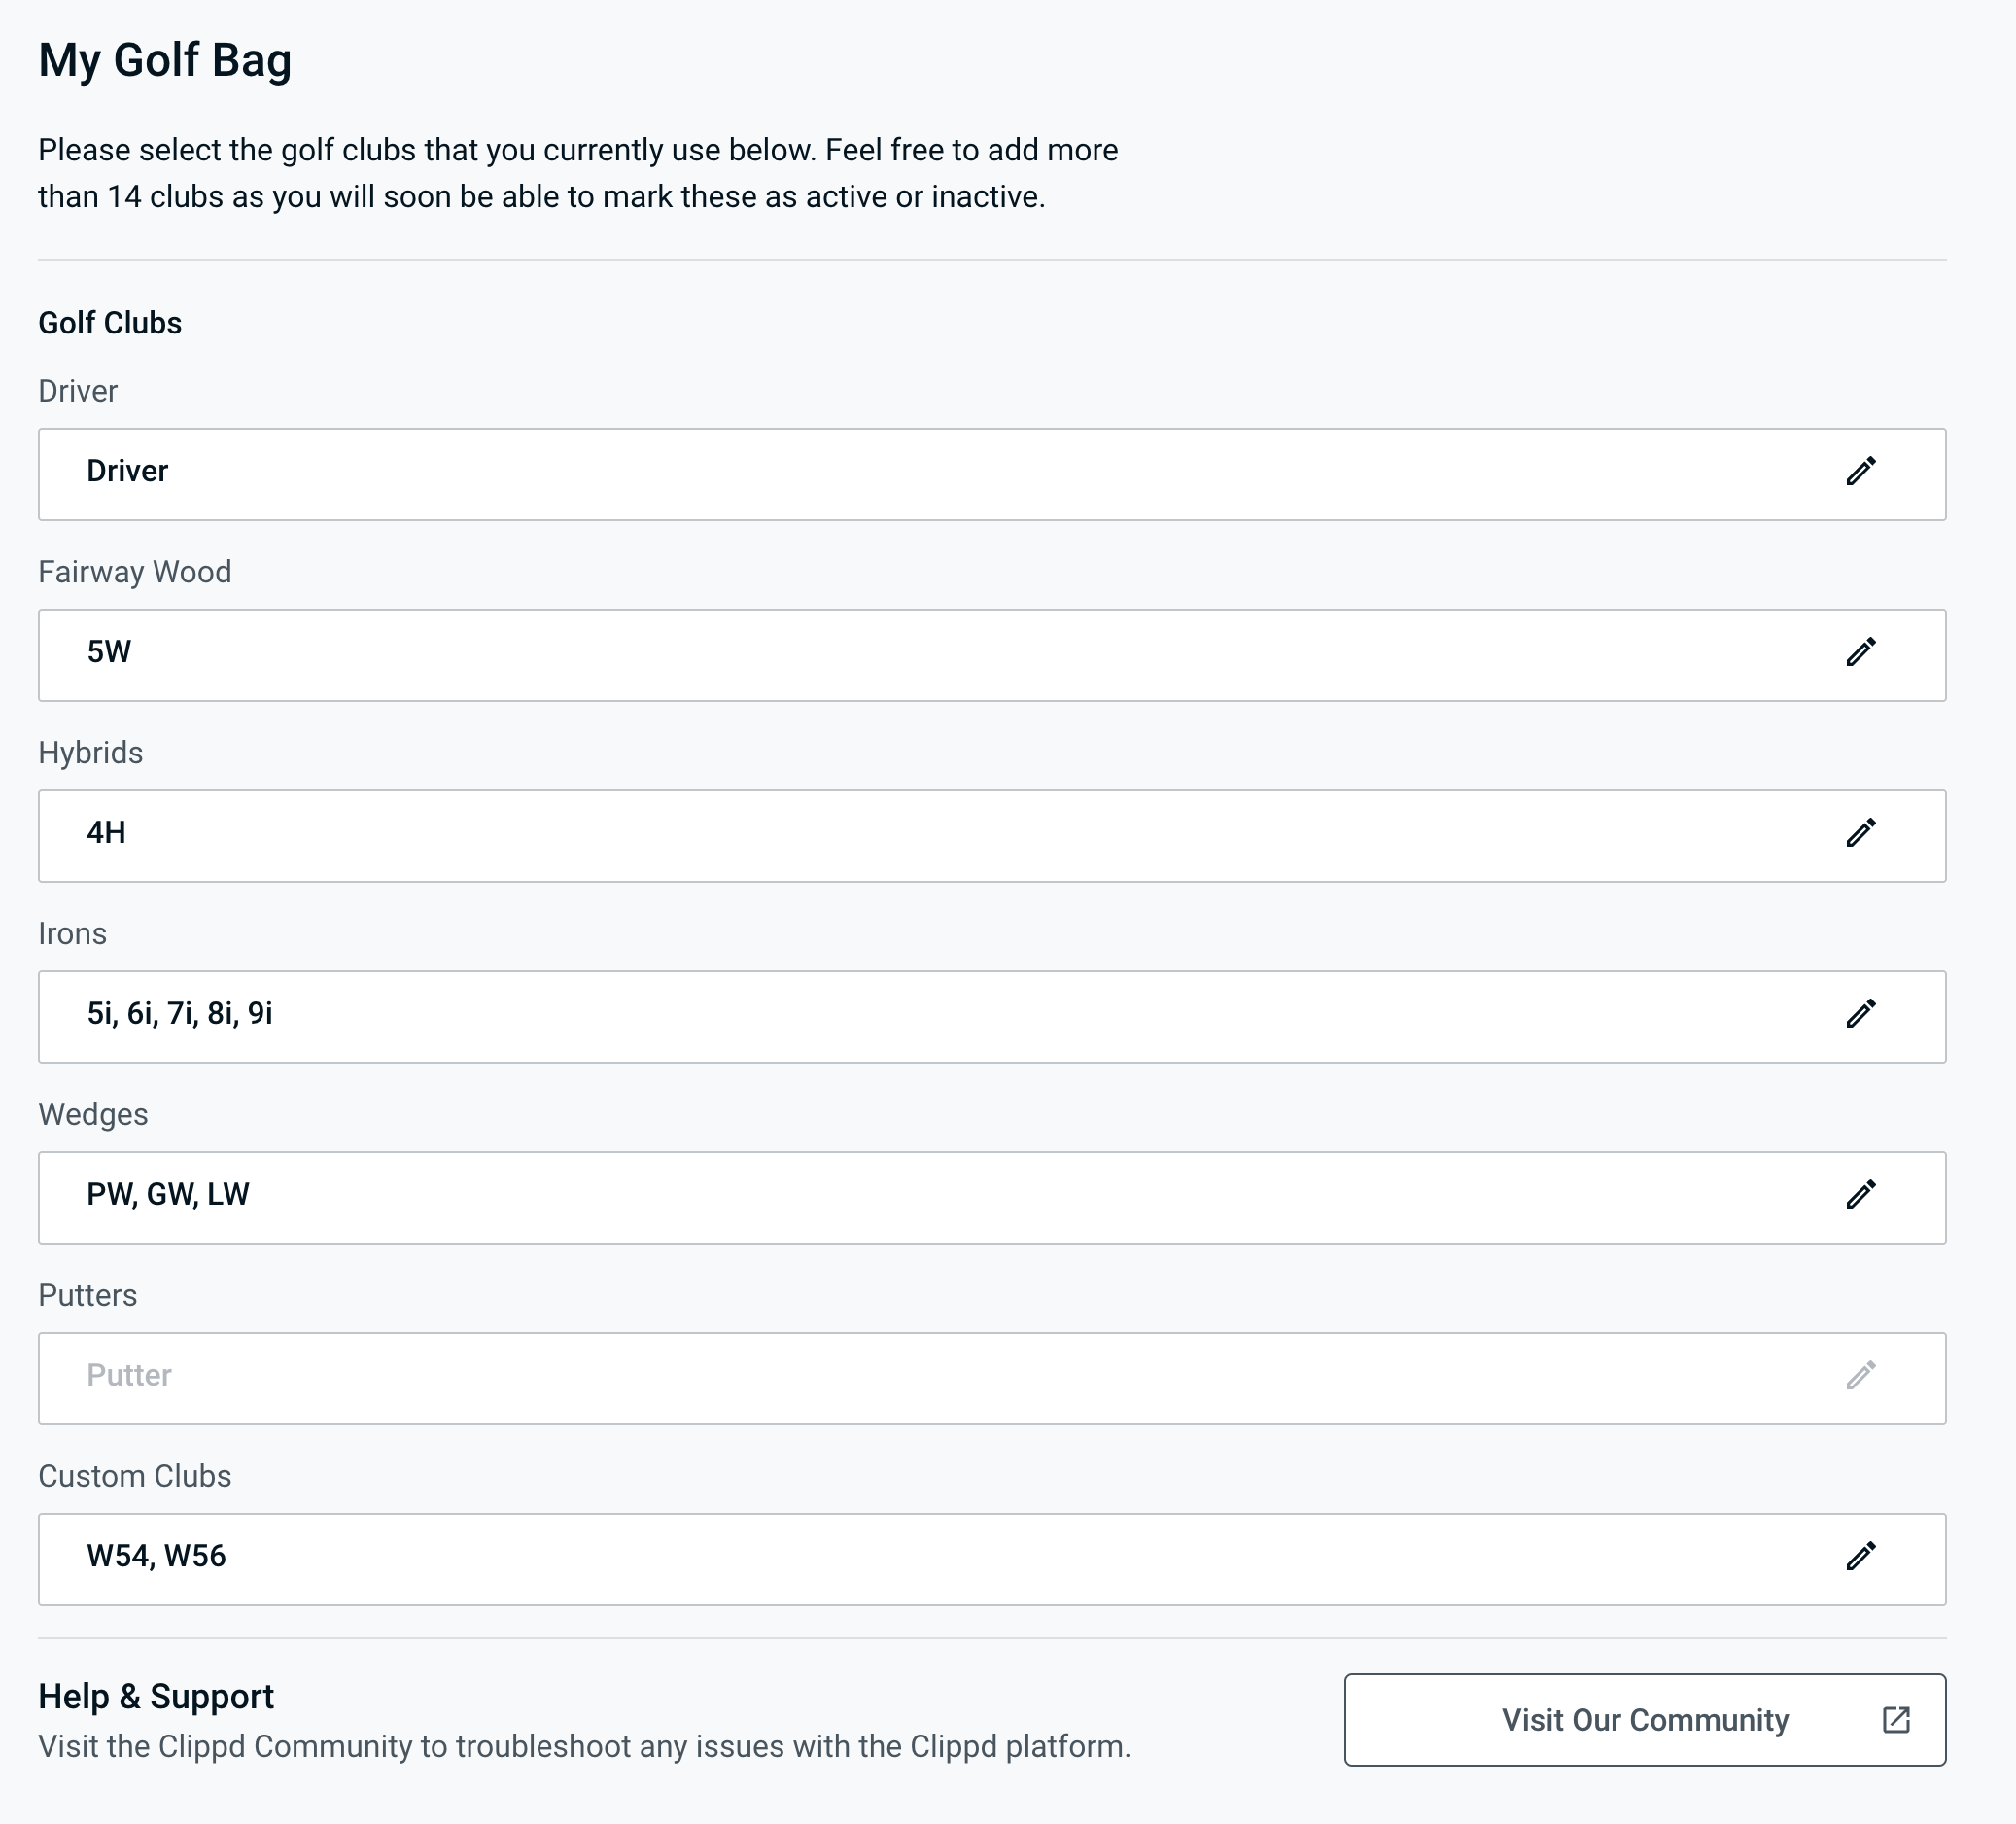Edit Fairway Wood using pencil icon
The image size is (2016, 1824).
tap(1860, 652)
